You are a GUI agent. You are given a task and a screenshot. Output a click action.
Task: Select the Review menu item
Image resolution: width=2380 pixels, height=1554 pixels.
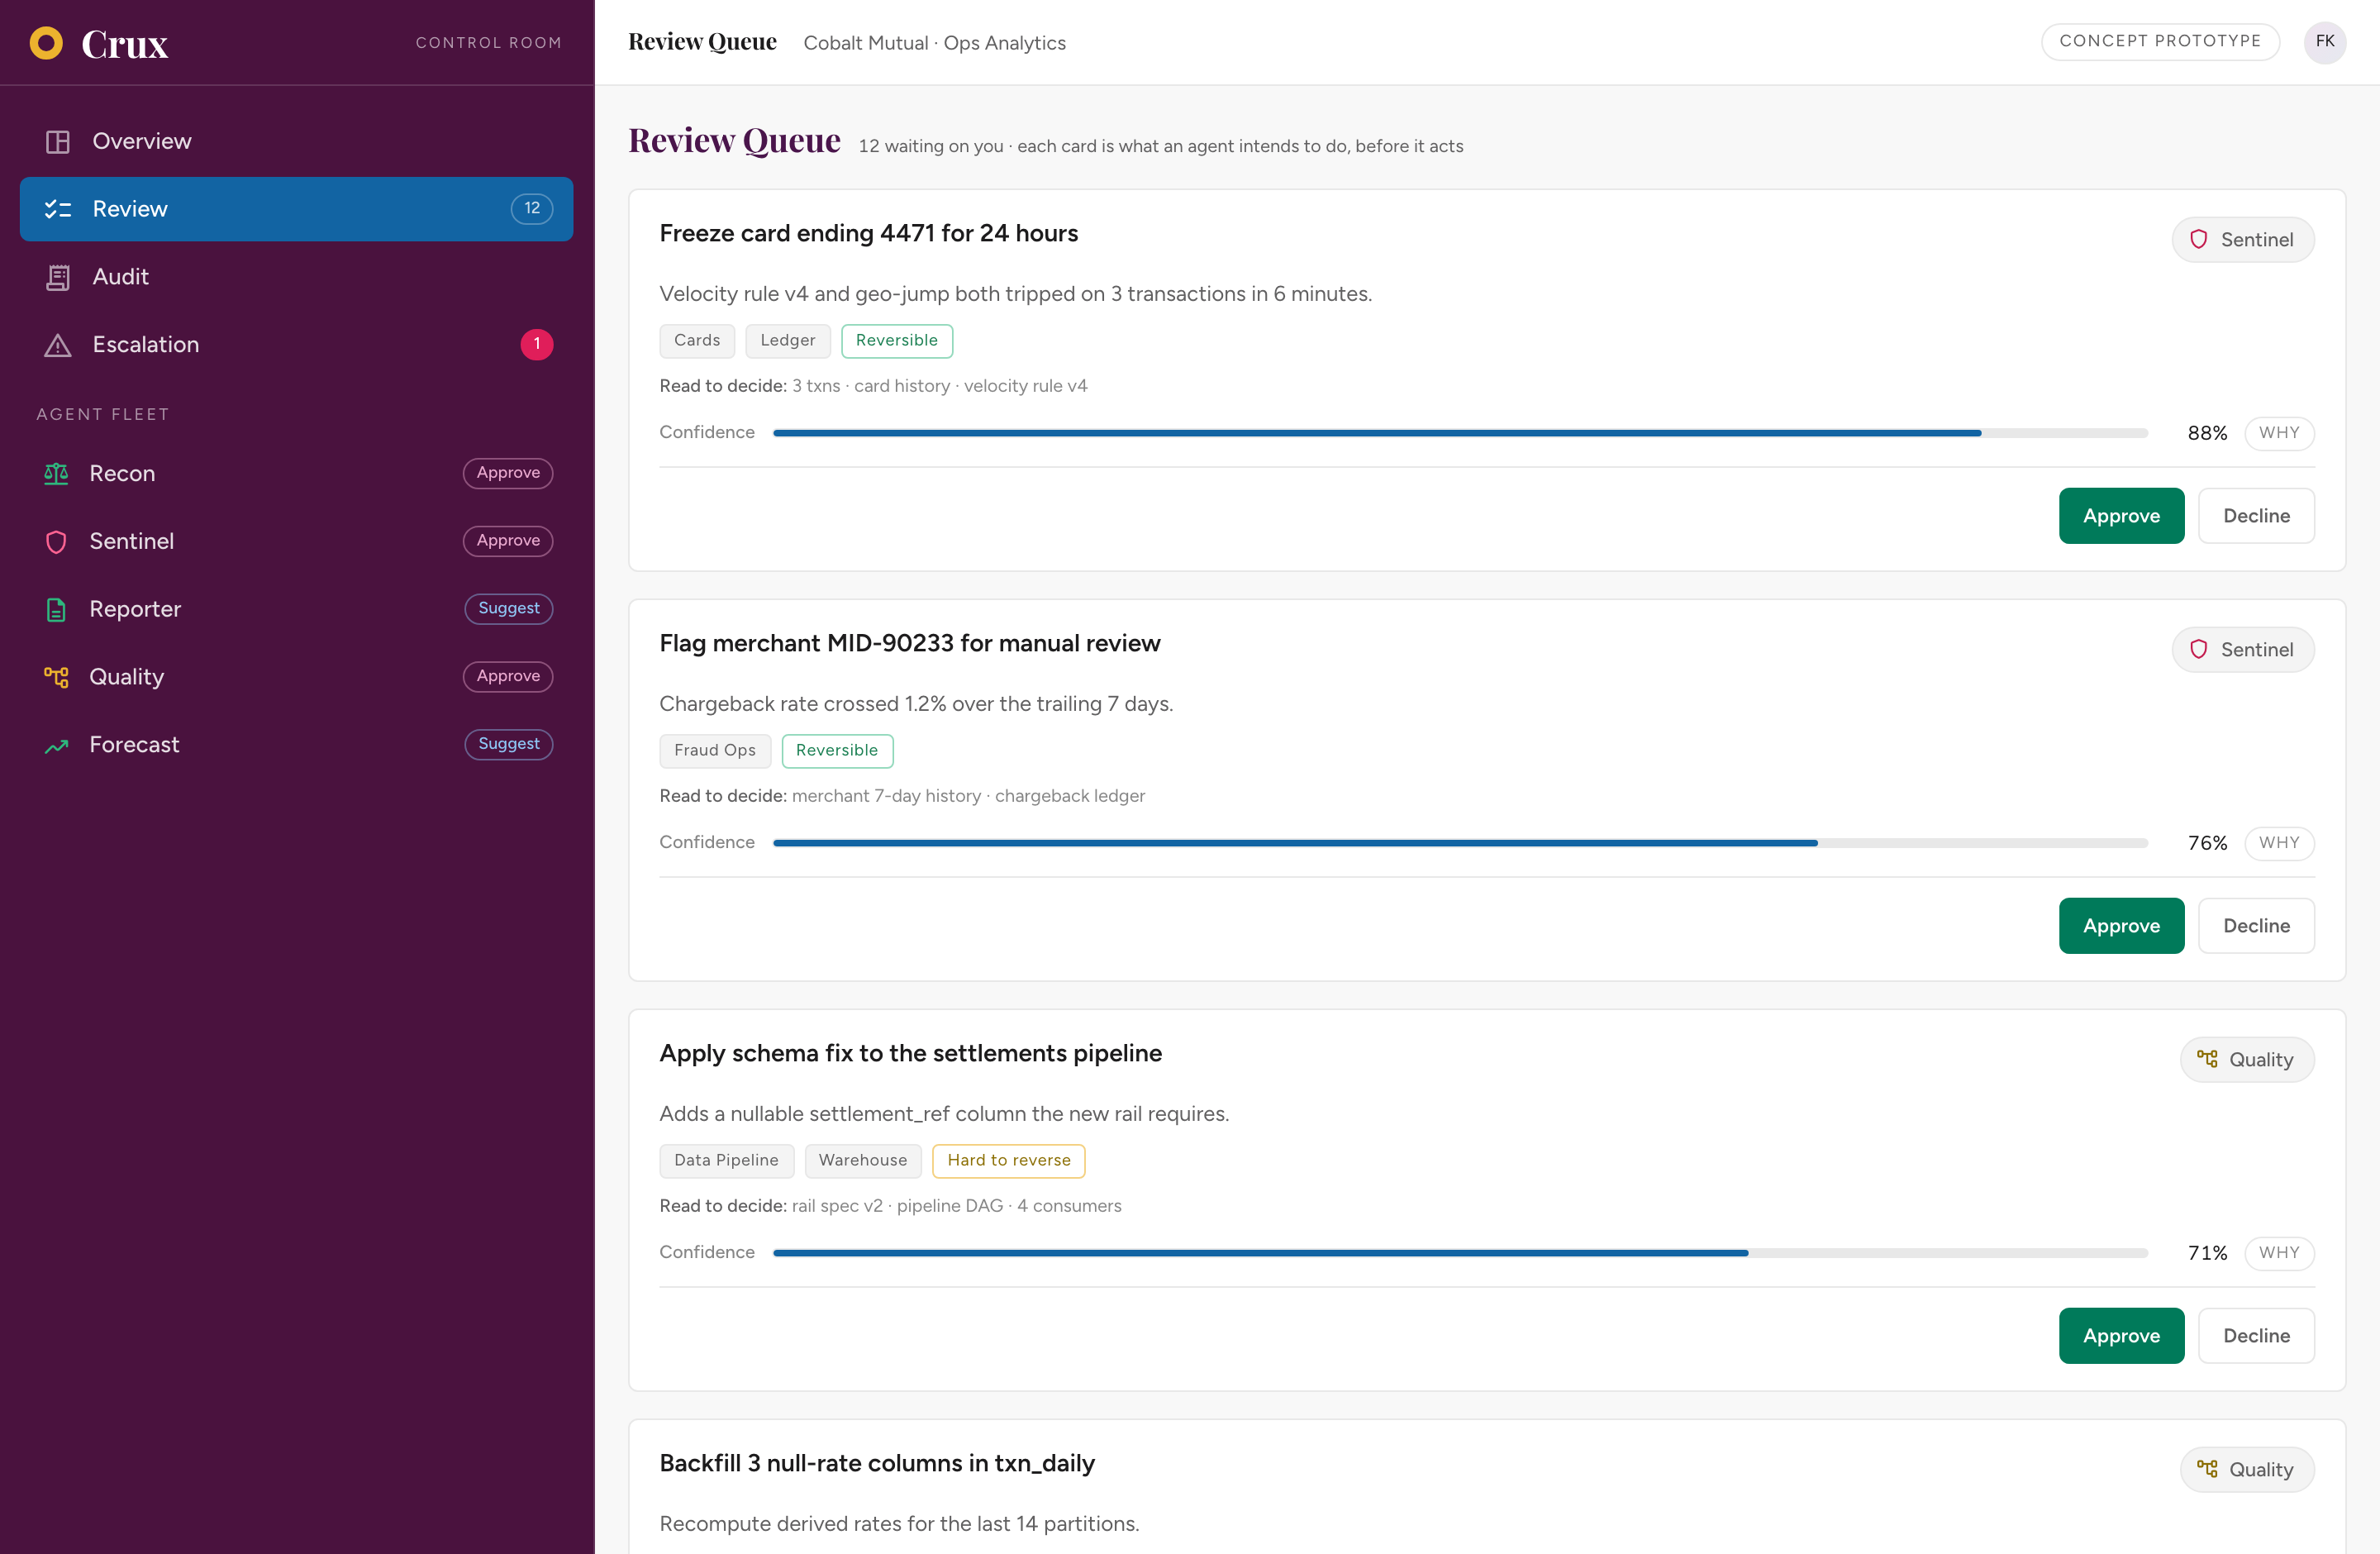point(296,209)
